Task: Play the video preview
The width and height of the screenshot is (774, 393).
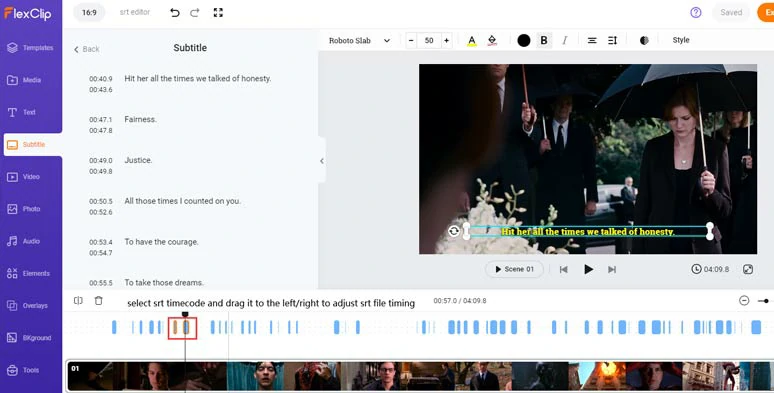Action: coord(588,270)
